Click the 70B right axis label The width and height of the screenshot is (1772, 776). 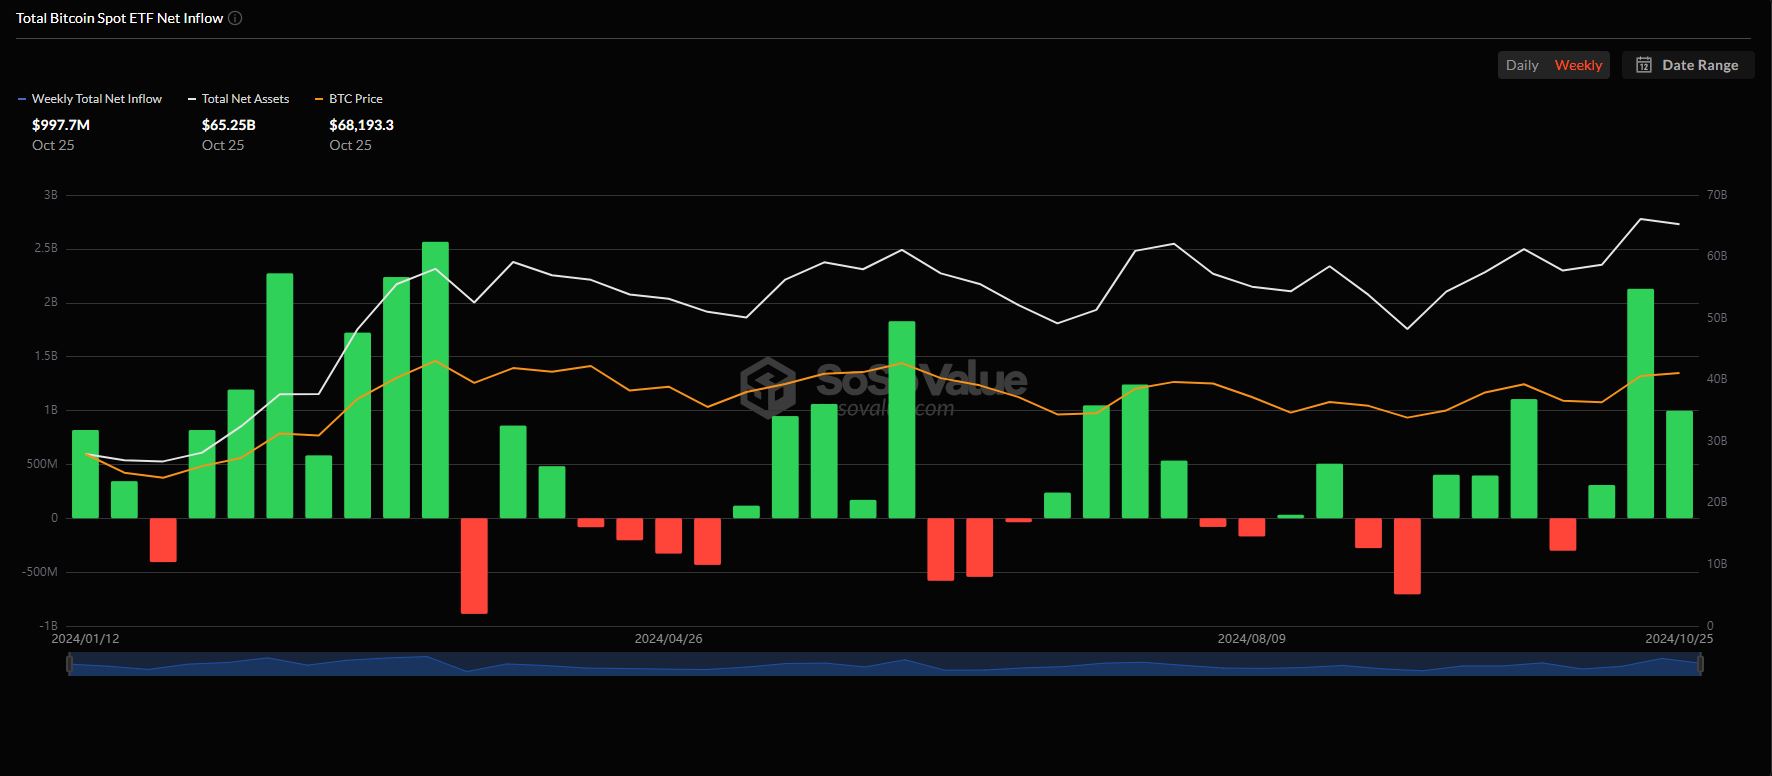point(1717,195)
